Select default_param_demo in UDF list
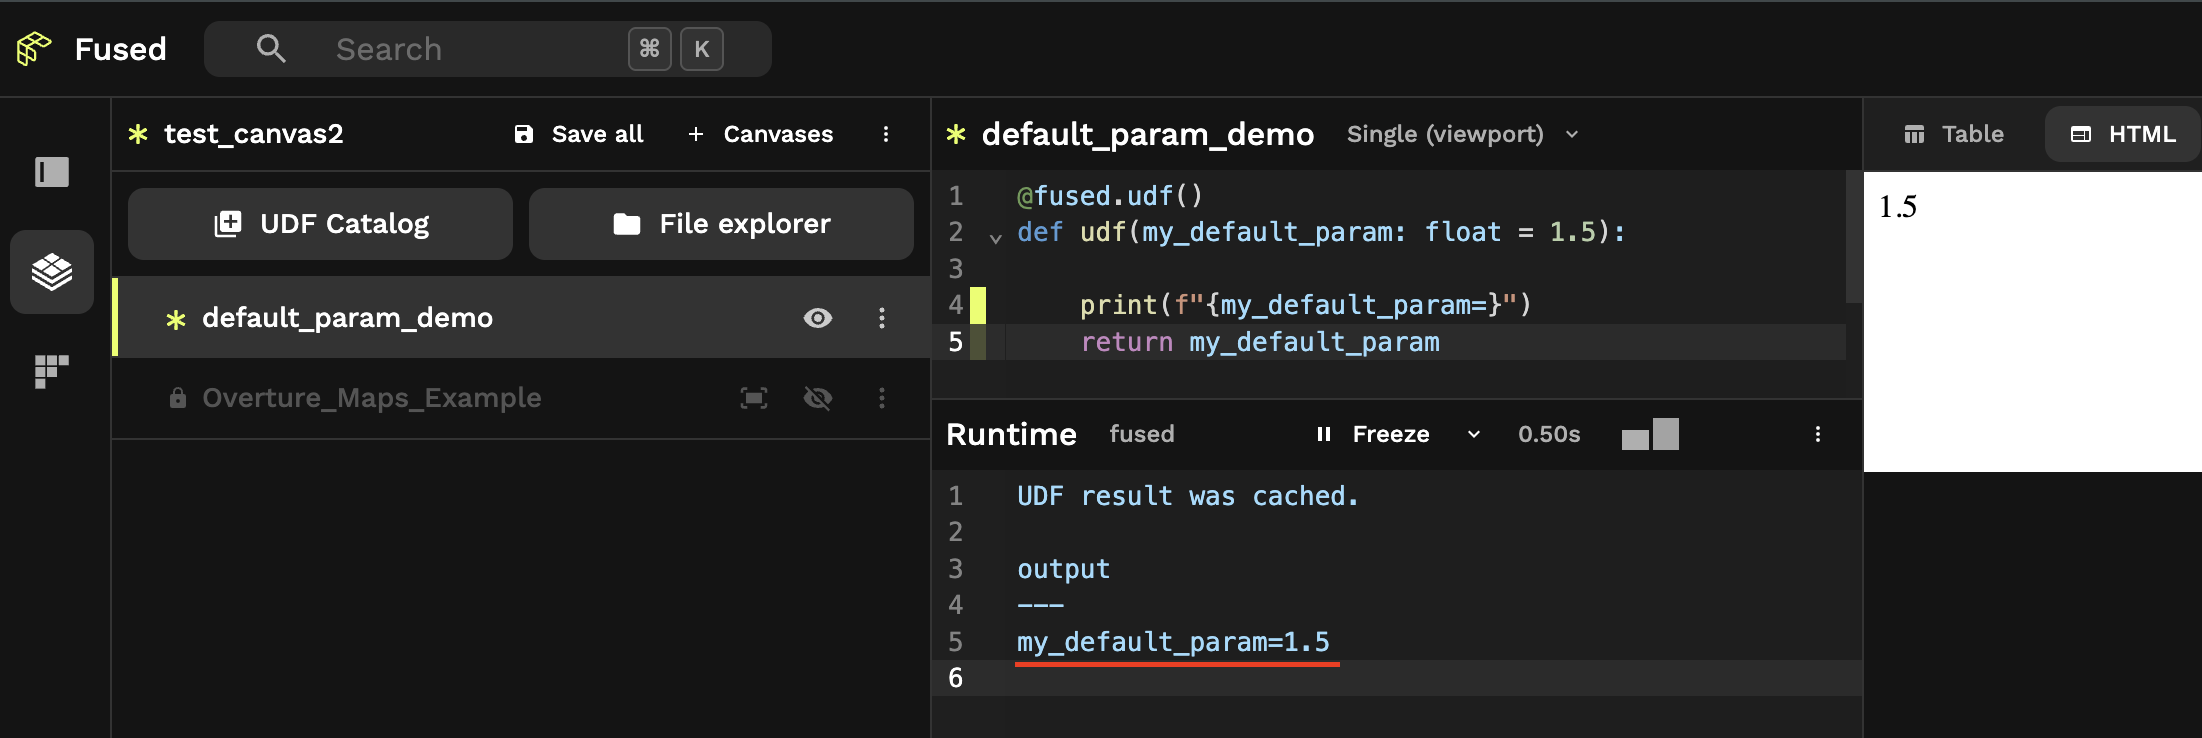This screenshot has width=2202, height=738. pos(521,318)
